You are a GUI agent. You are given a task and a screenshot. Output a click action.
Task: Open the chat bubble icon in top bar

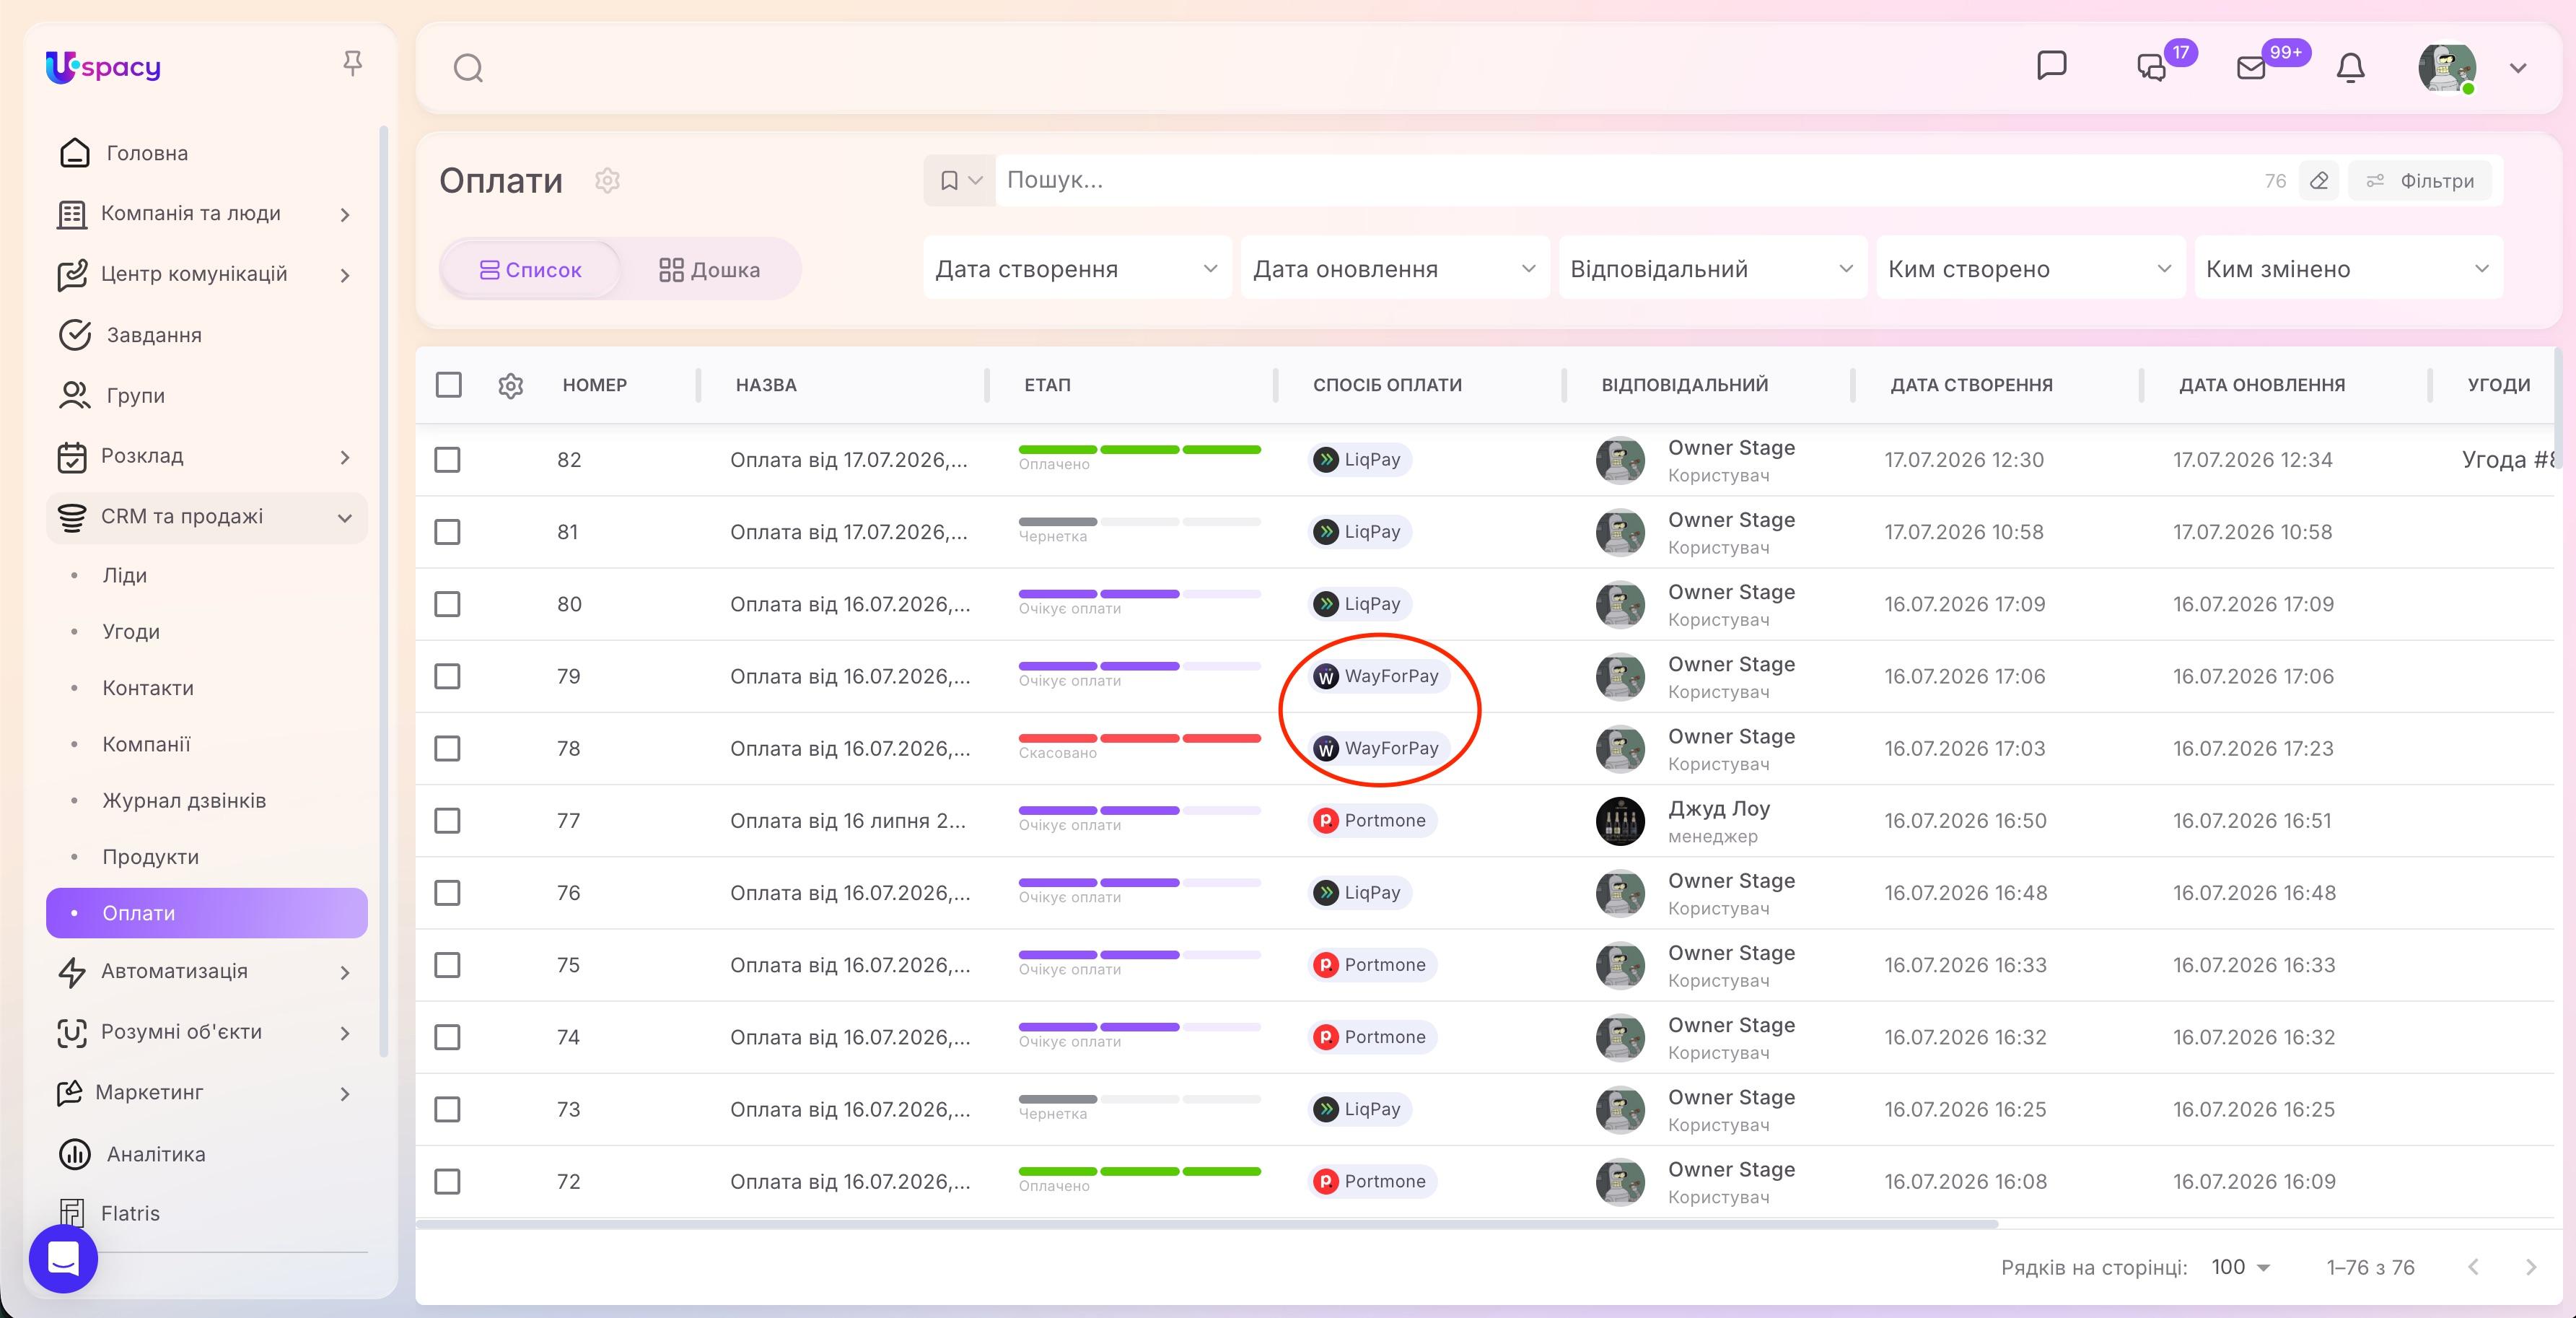coord(2051,66)
